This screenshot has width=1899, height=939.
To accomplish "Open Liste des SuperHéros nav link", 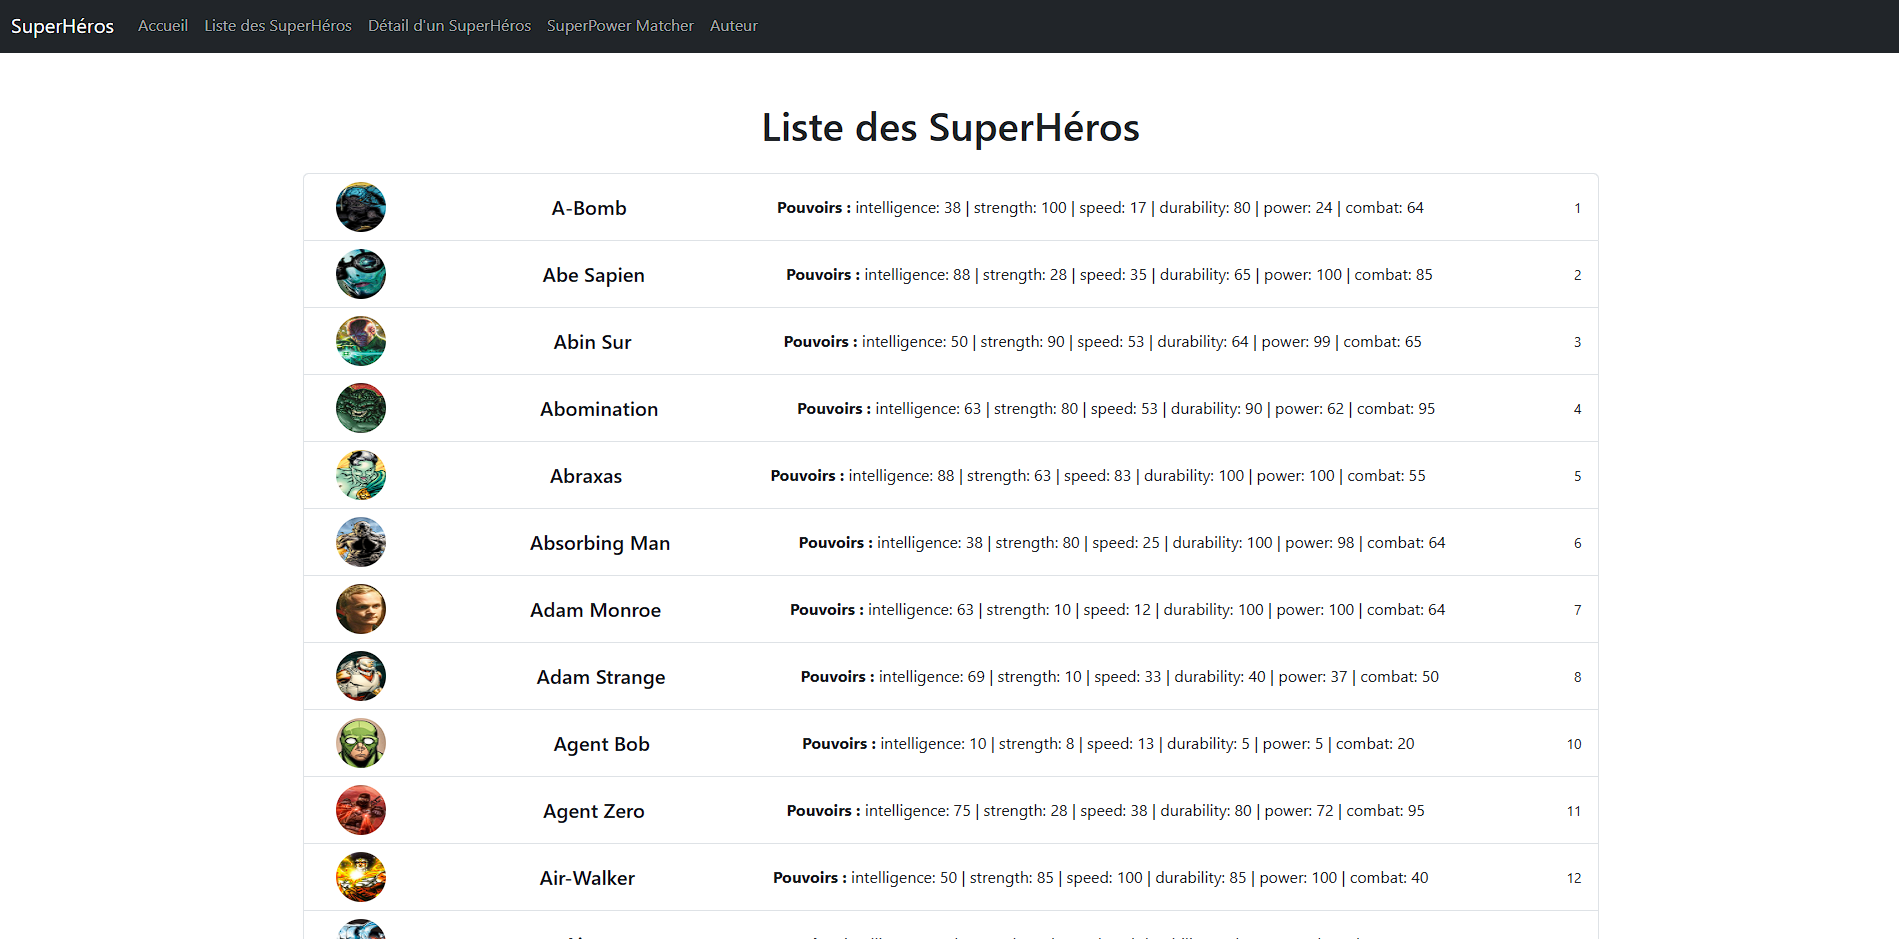I will (277, 26).
